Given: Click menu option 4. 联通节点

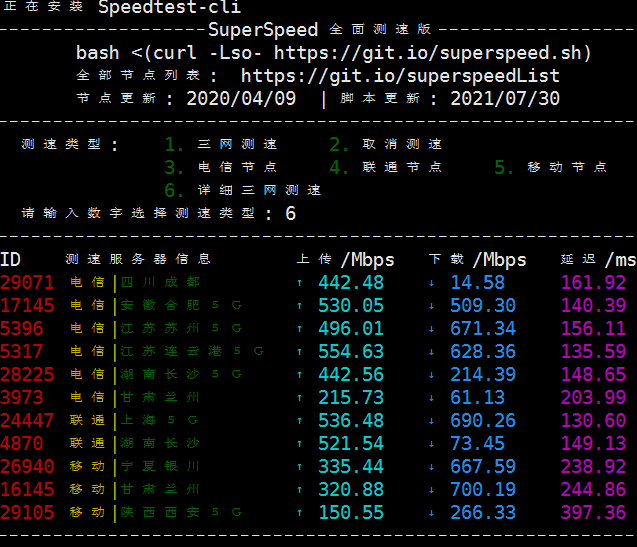Looking at the screenshot, I should (x=386, y=167).
